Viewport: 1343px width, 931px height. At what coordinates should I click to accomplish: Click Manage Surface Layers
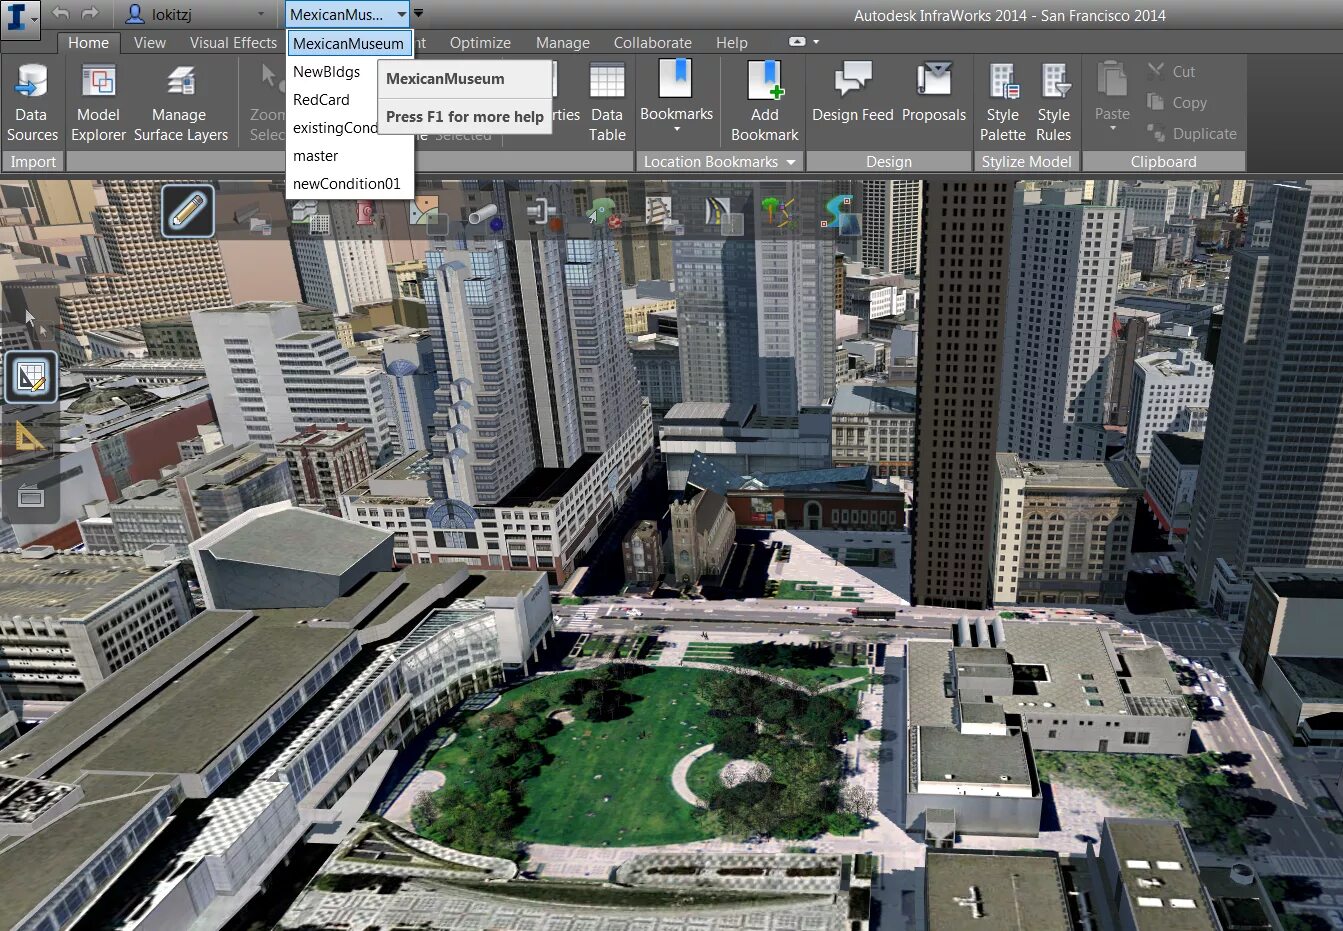pyautogui.click(x=181, y=100)
